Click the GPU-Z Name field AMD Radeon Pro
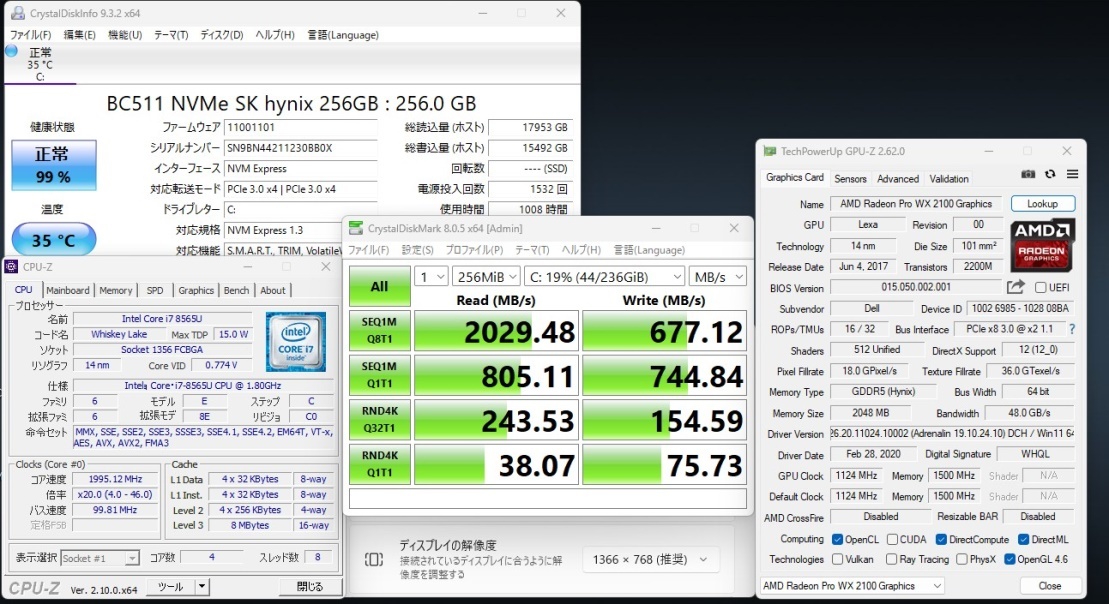Viewport: 1109px width, 604px height. tap(916, 204)
